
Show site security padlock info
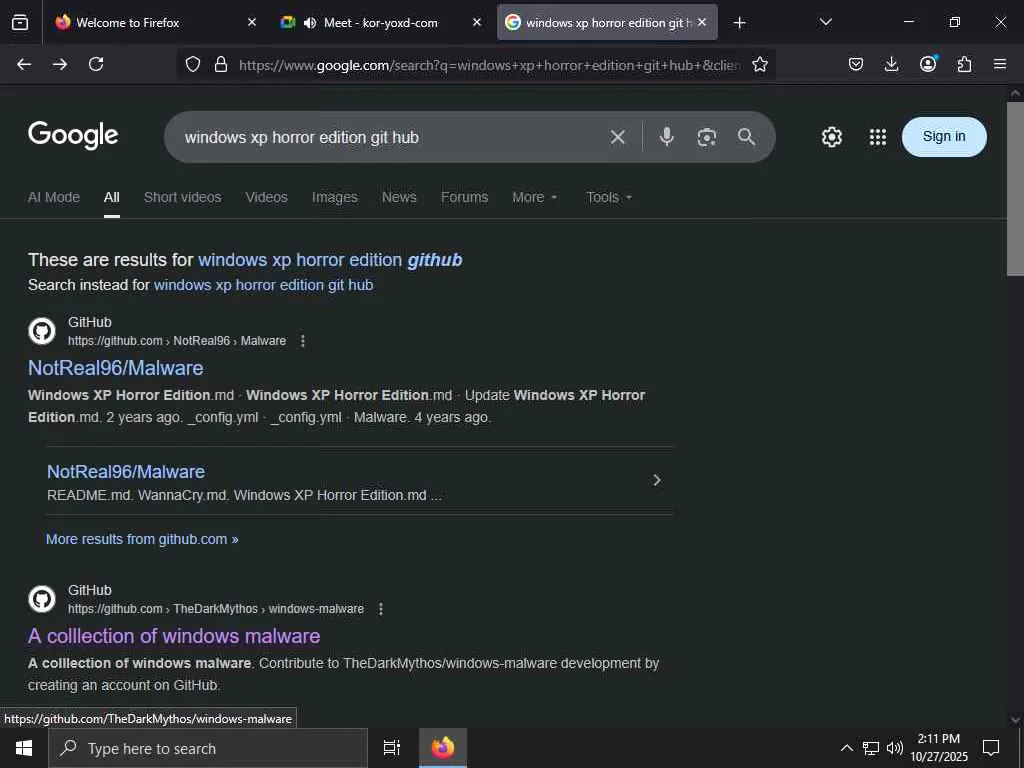[221, 64]
